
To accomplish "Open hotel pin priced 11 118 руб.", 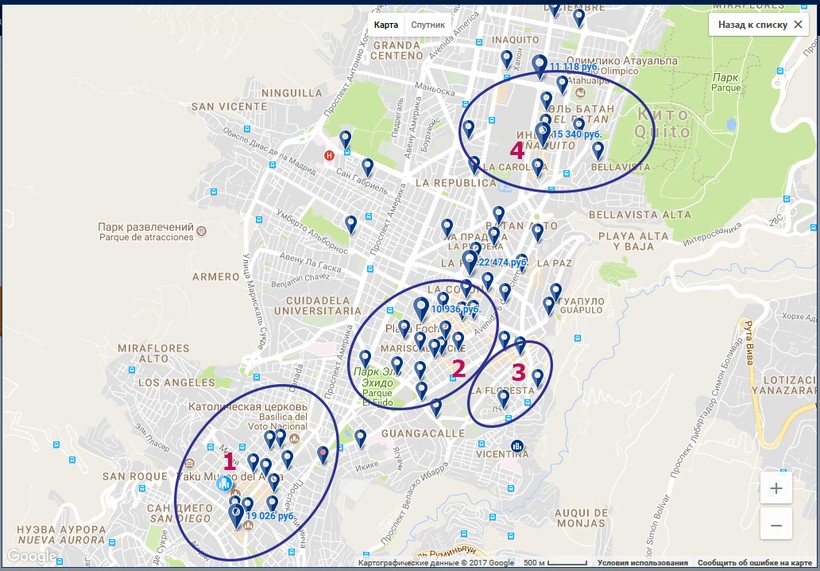I will (539, 66).
